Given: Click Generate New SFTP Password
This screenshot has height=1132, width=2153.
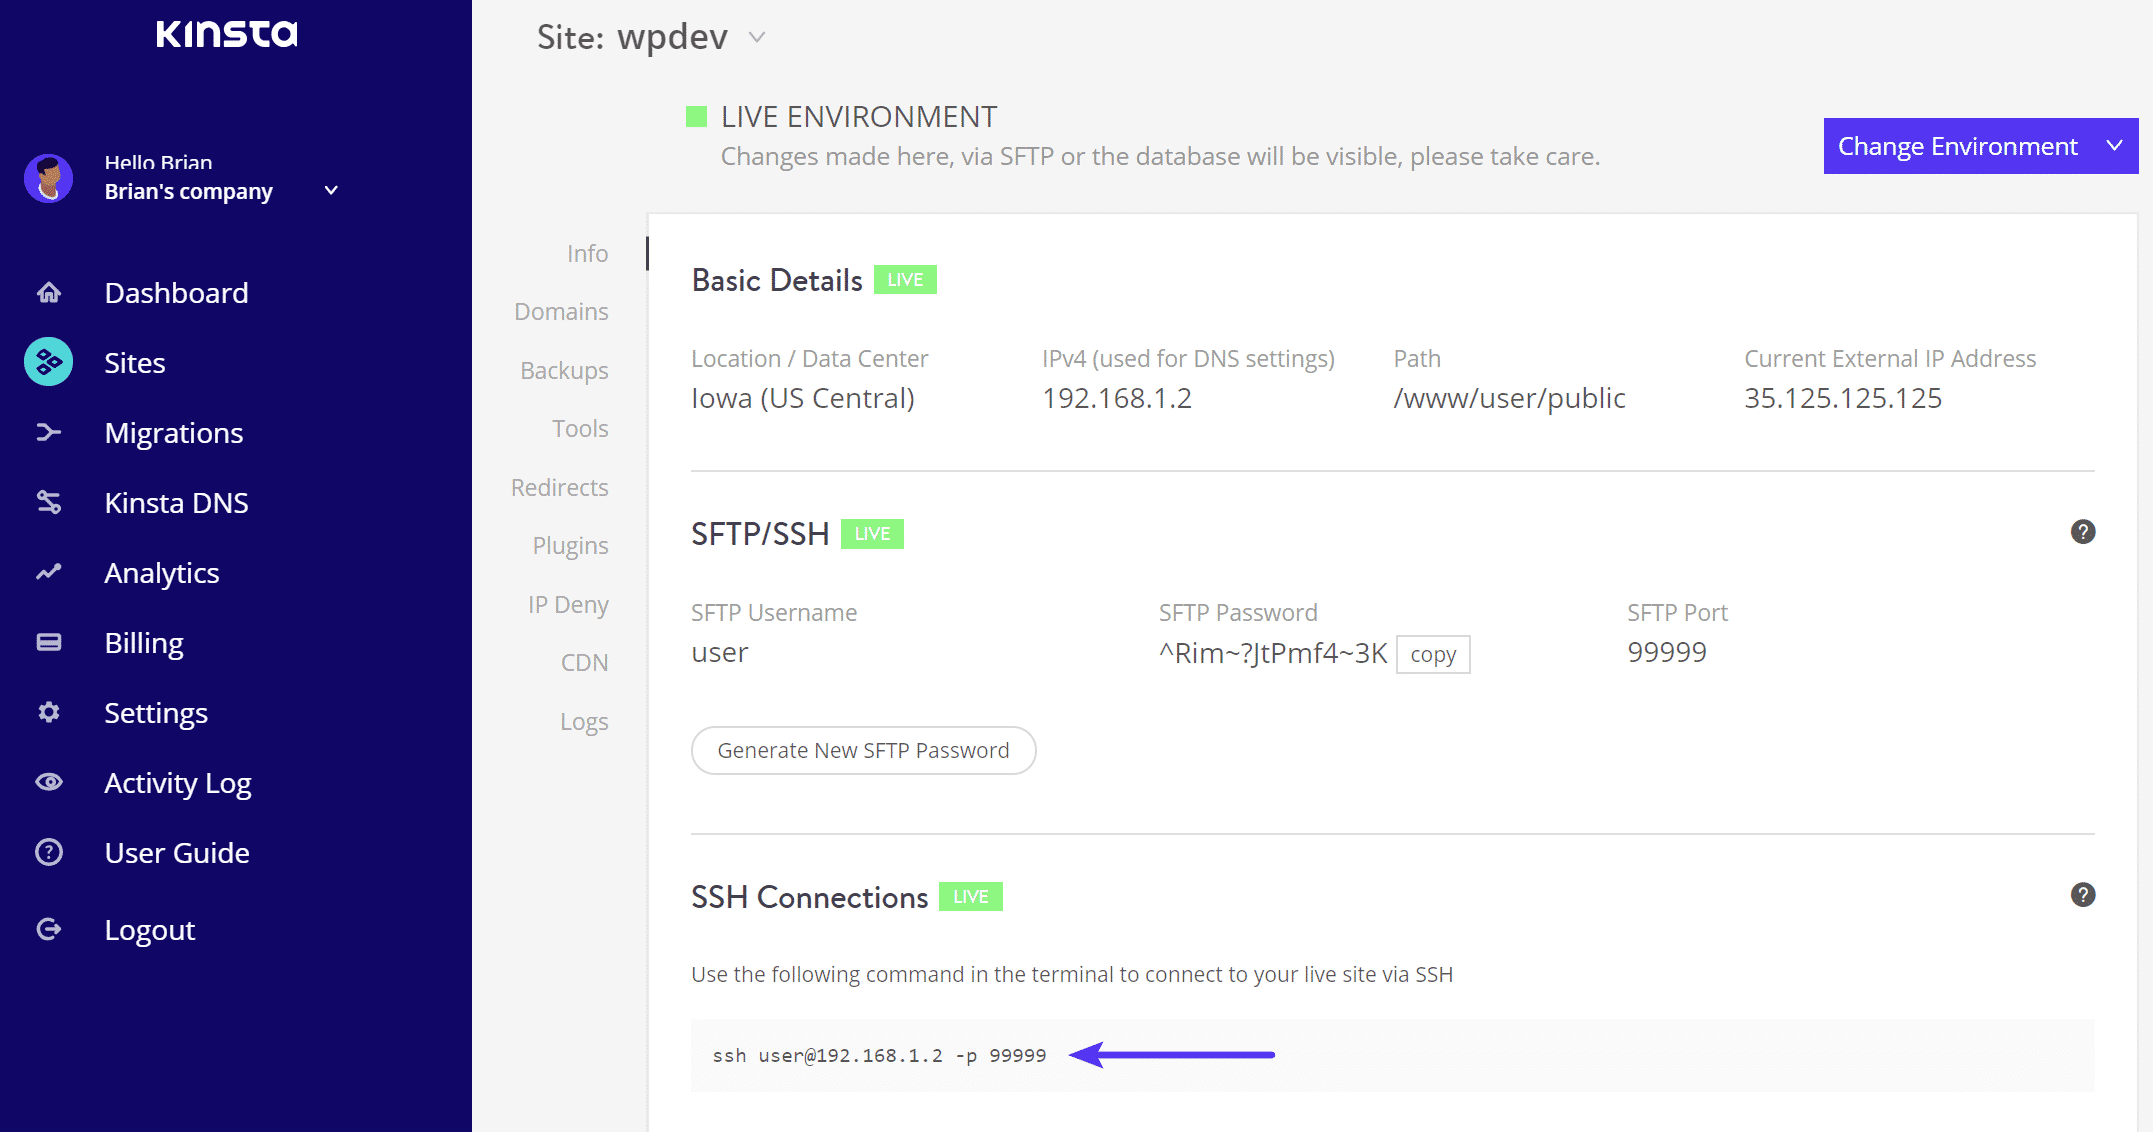Looking at the screenshot, I should pos(863,750).
